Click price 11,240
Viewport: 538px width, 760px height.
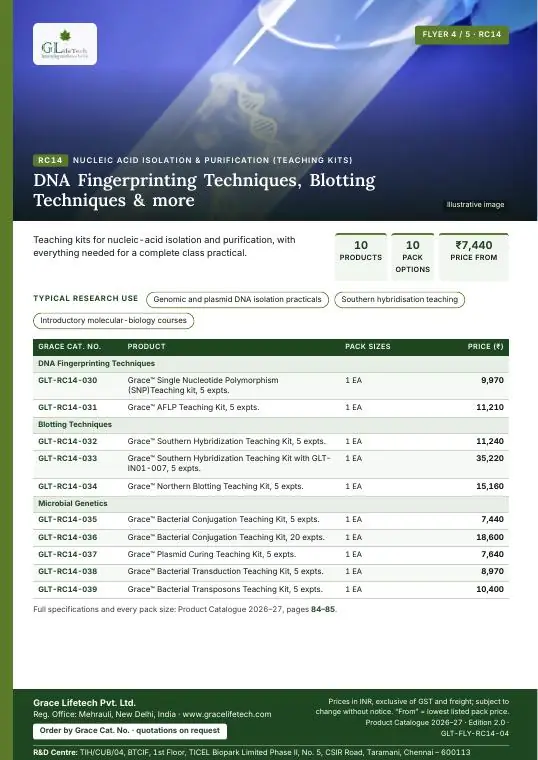click(490, 442)
